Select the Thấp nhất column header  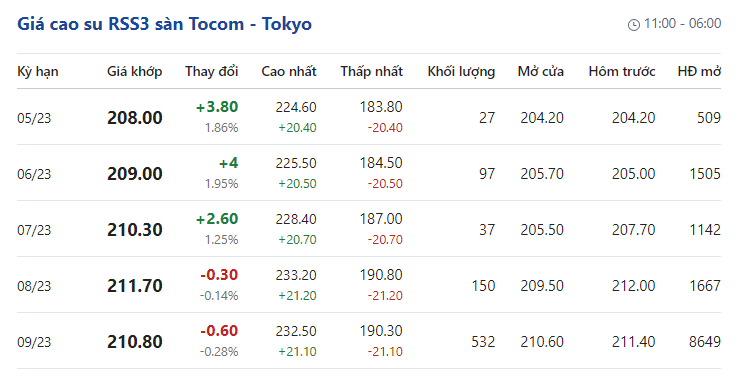click(372, 71)
